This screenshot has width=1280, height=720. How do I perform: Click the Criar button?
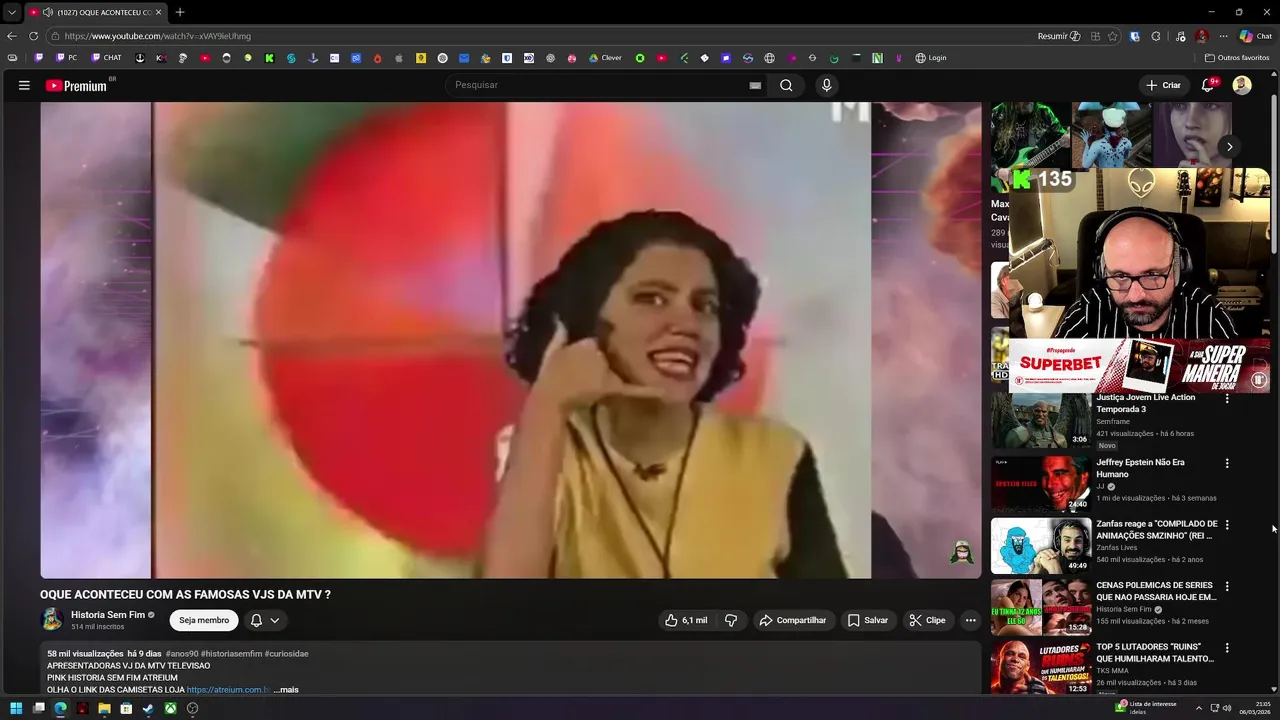tap(1164, 85)
